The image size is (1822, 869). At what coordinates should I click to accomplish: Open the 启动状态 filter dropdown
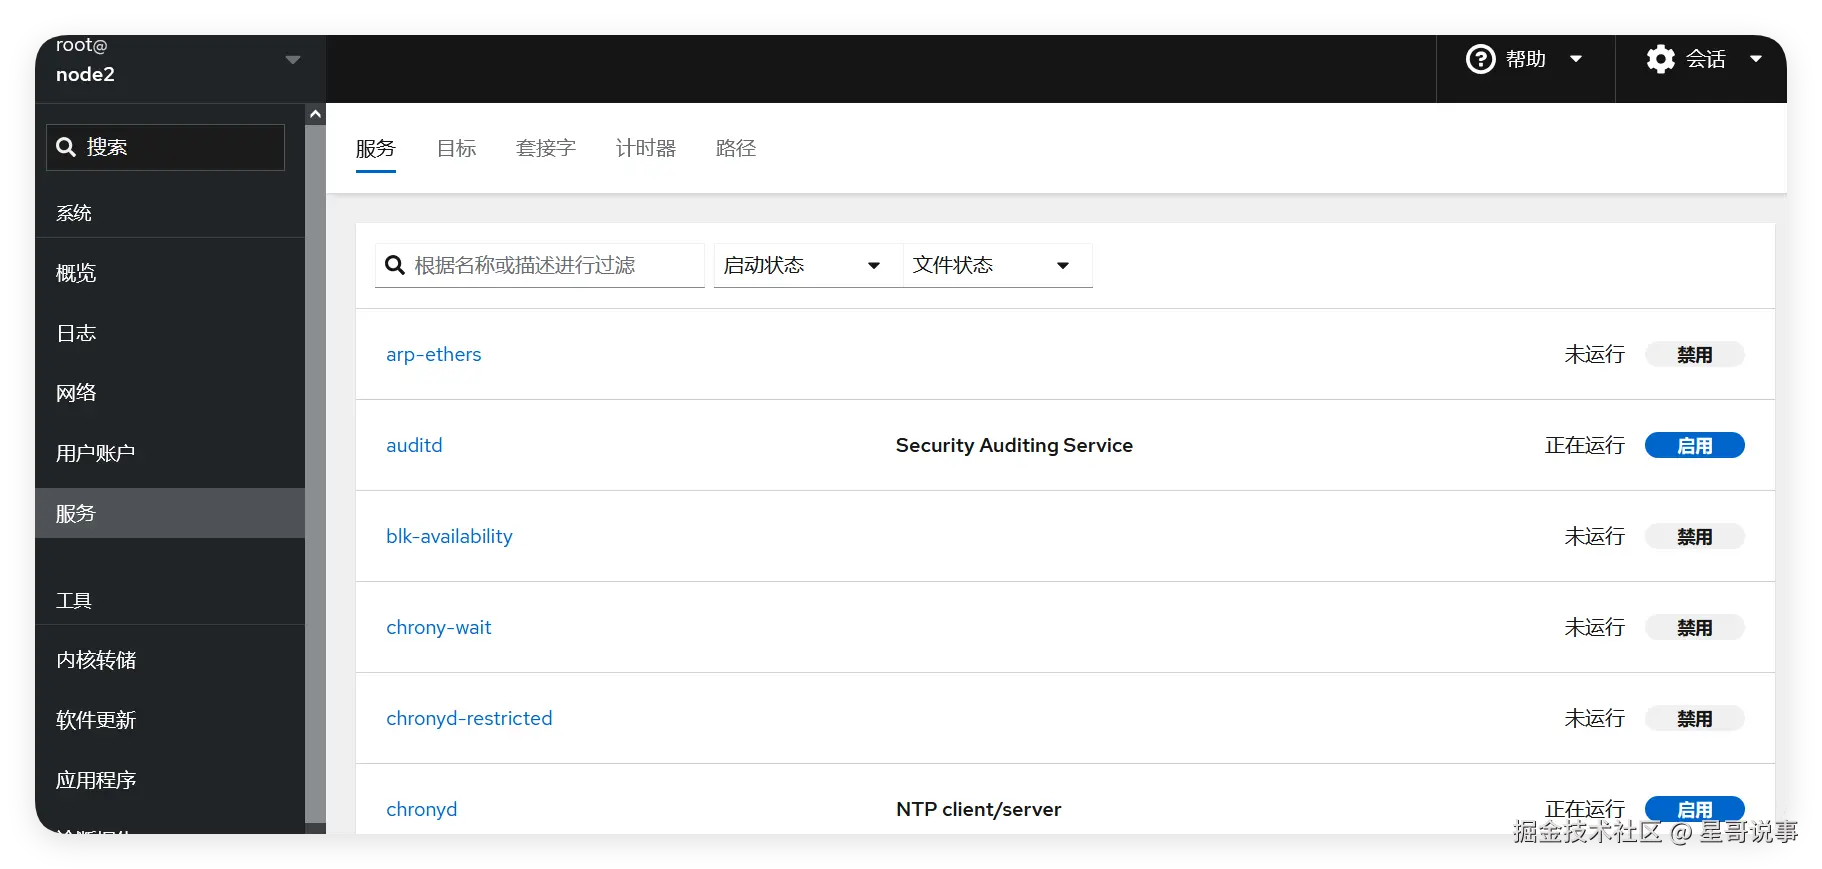[x=808, y=265]
